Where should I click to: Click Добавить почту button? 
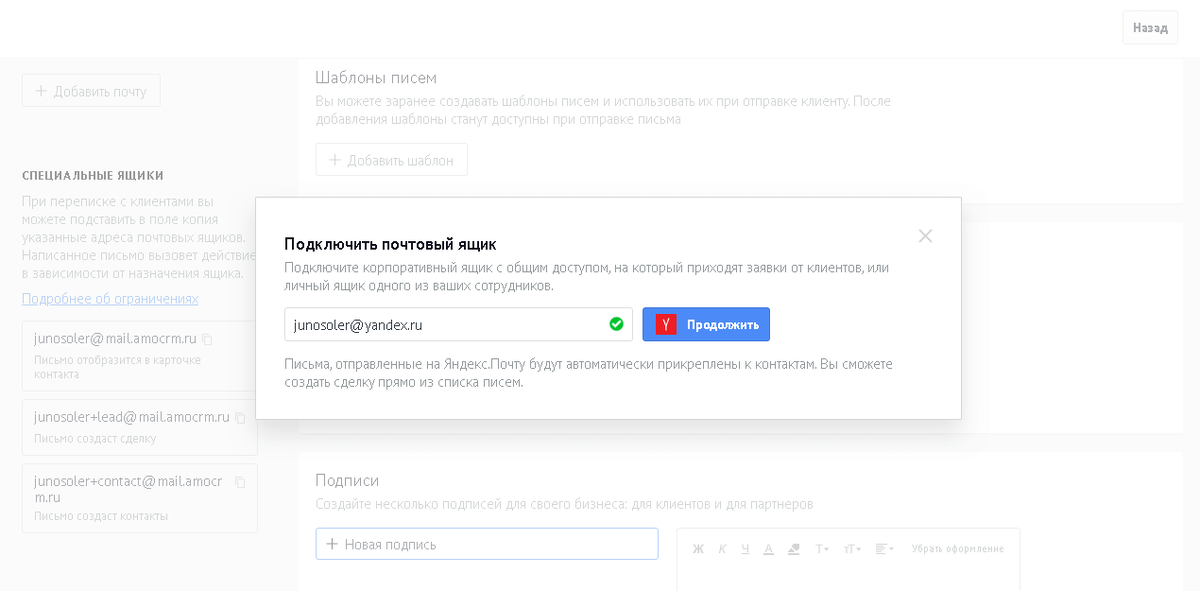pyautogui.click(x=91, y=91)
